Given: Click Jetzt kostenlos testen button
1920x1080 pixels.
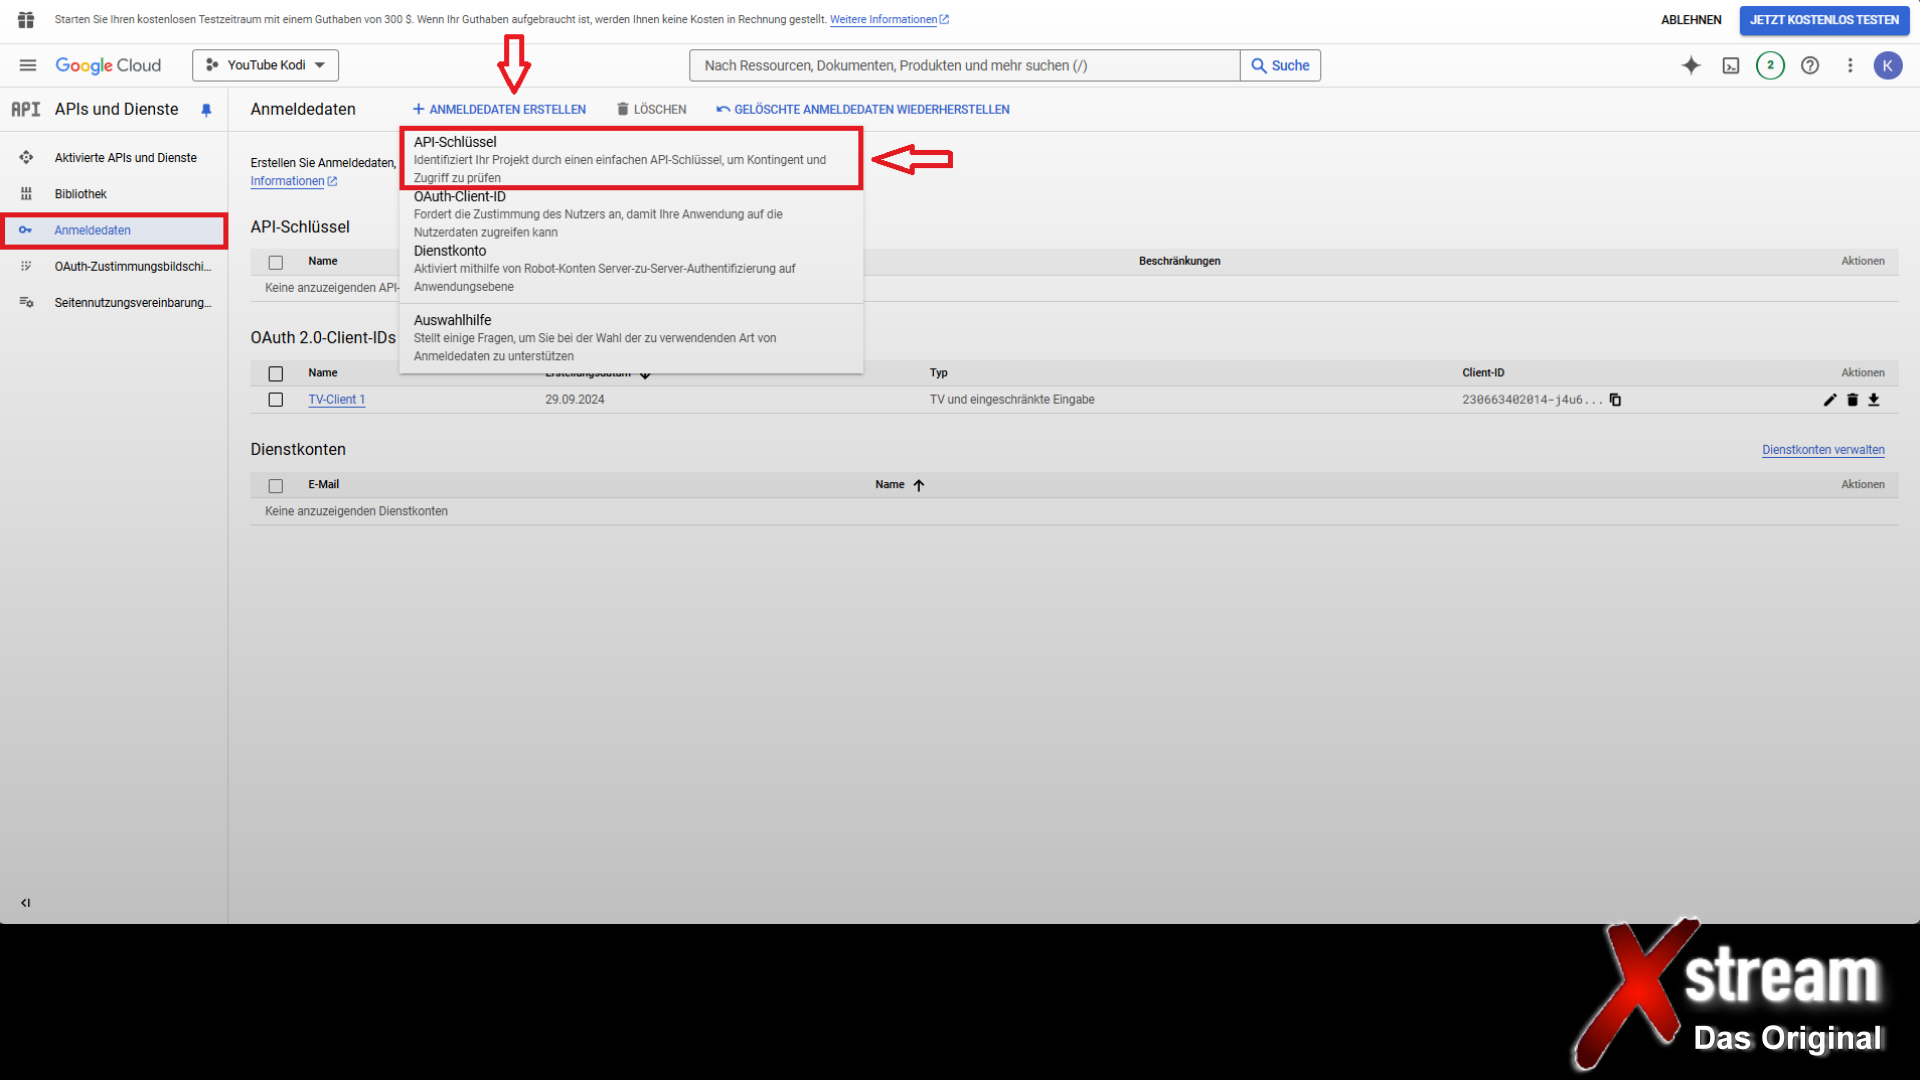Looking at the screenshot, I should coord(1824,20).
